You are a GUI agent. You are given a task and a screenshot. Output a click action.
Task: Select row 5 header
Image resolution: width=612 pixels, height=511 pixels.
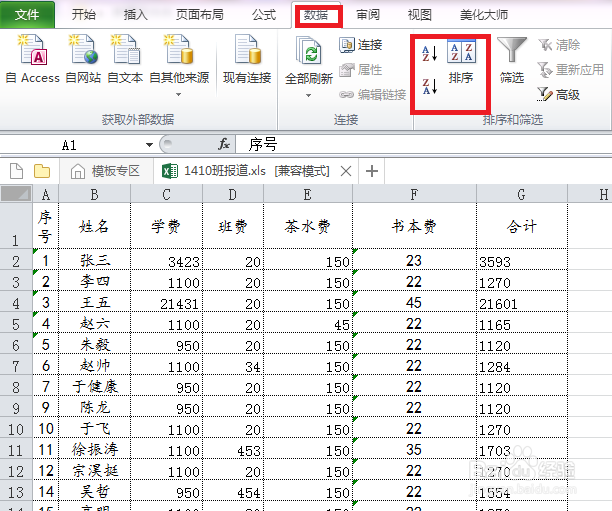coord(16,324)
